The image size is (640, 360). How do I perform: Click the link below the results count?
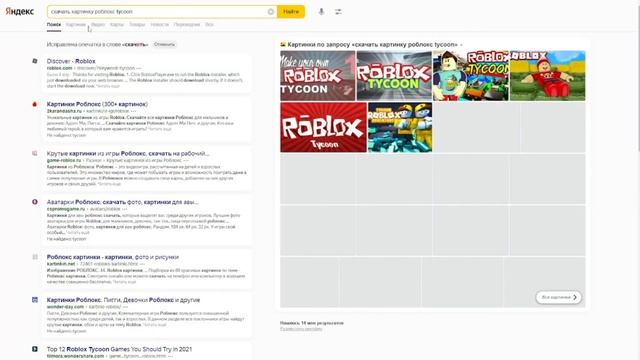click(301, 329)
